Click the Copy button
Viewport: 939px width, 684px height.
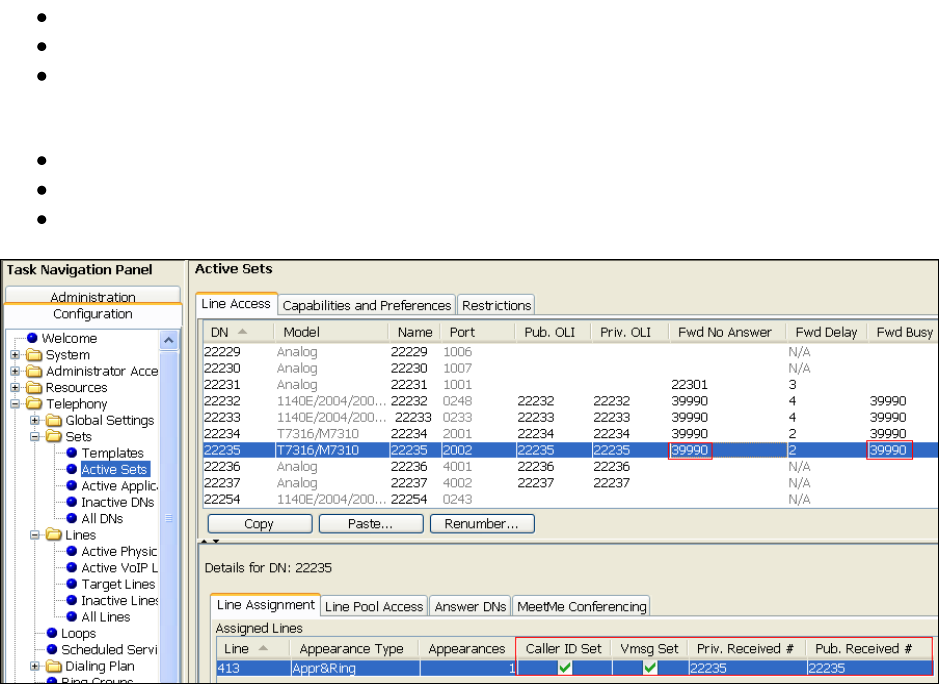click(x=258, y=523)
